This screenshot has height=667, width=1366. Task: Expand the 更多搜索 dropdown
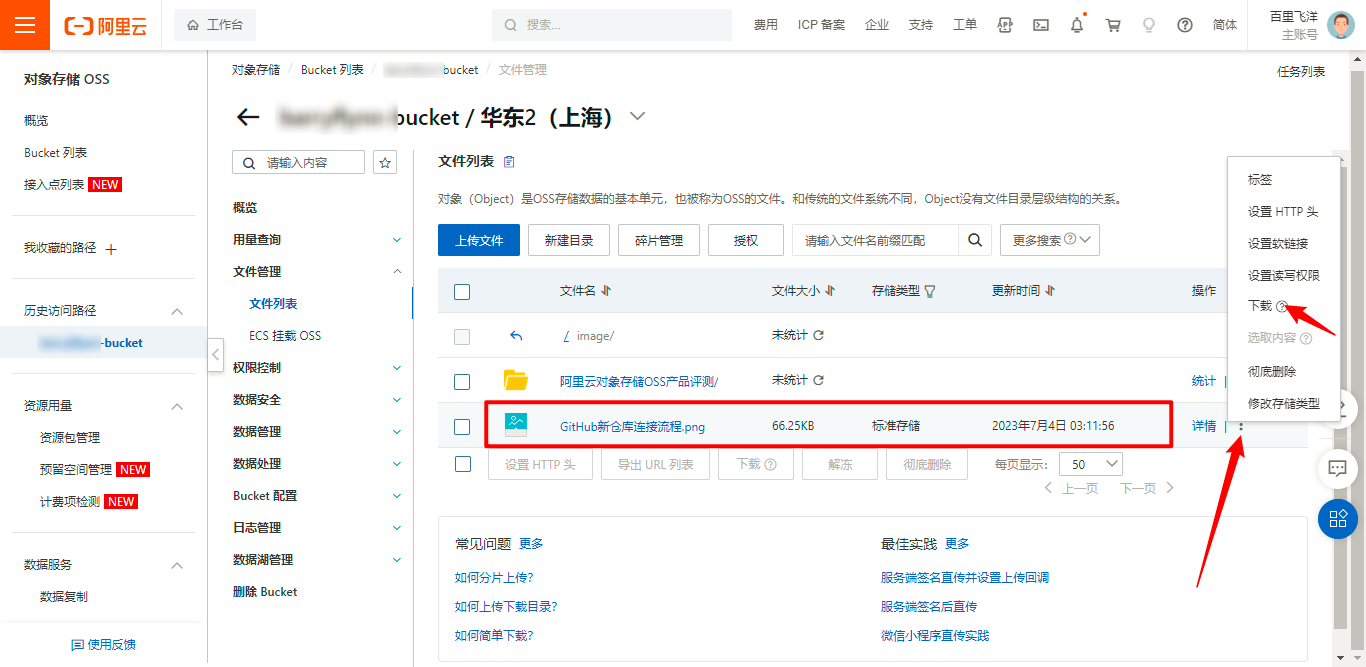coord(1049,240)
